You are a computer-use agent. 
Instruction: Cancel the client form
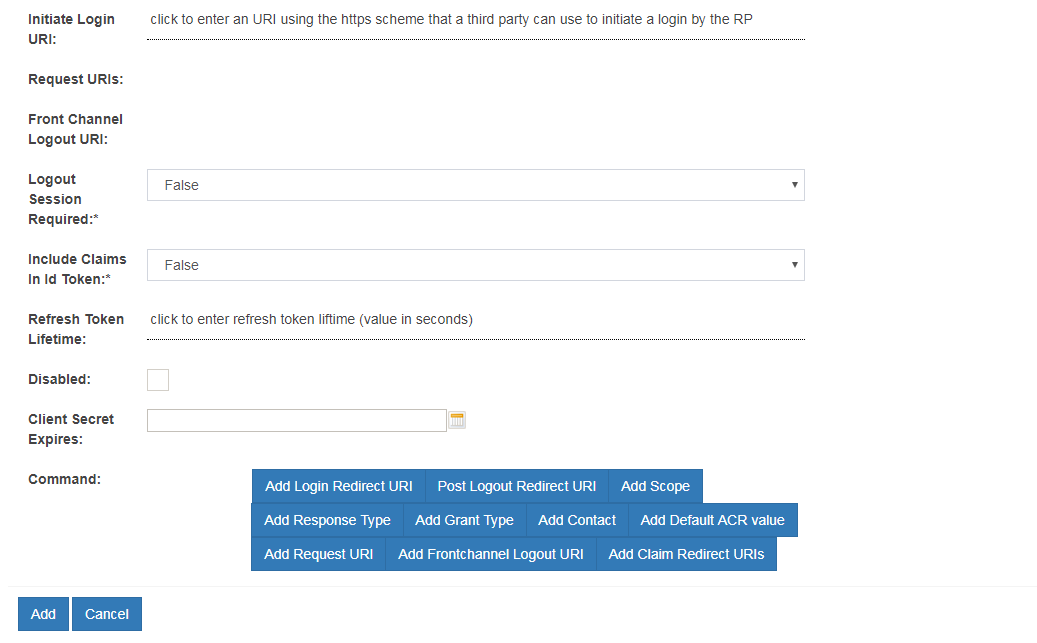click(107, 614)
